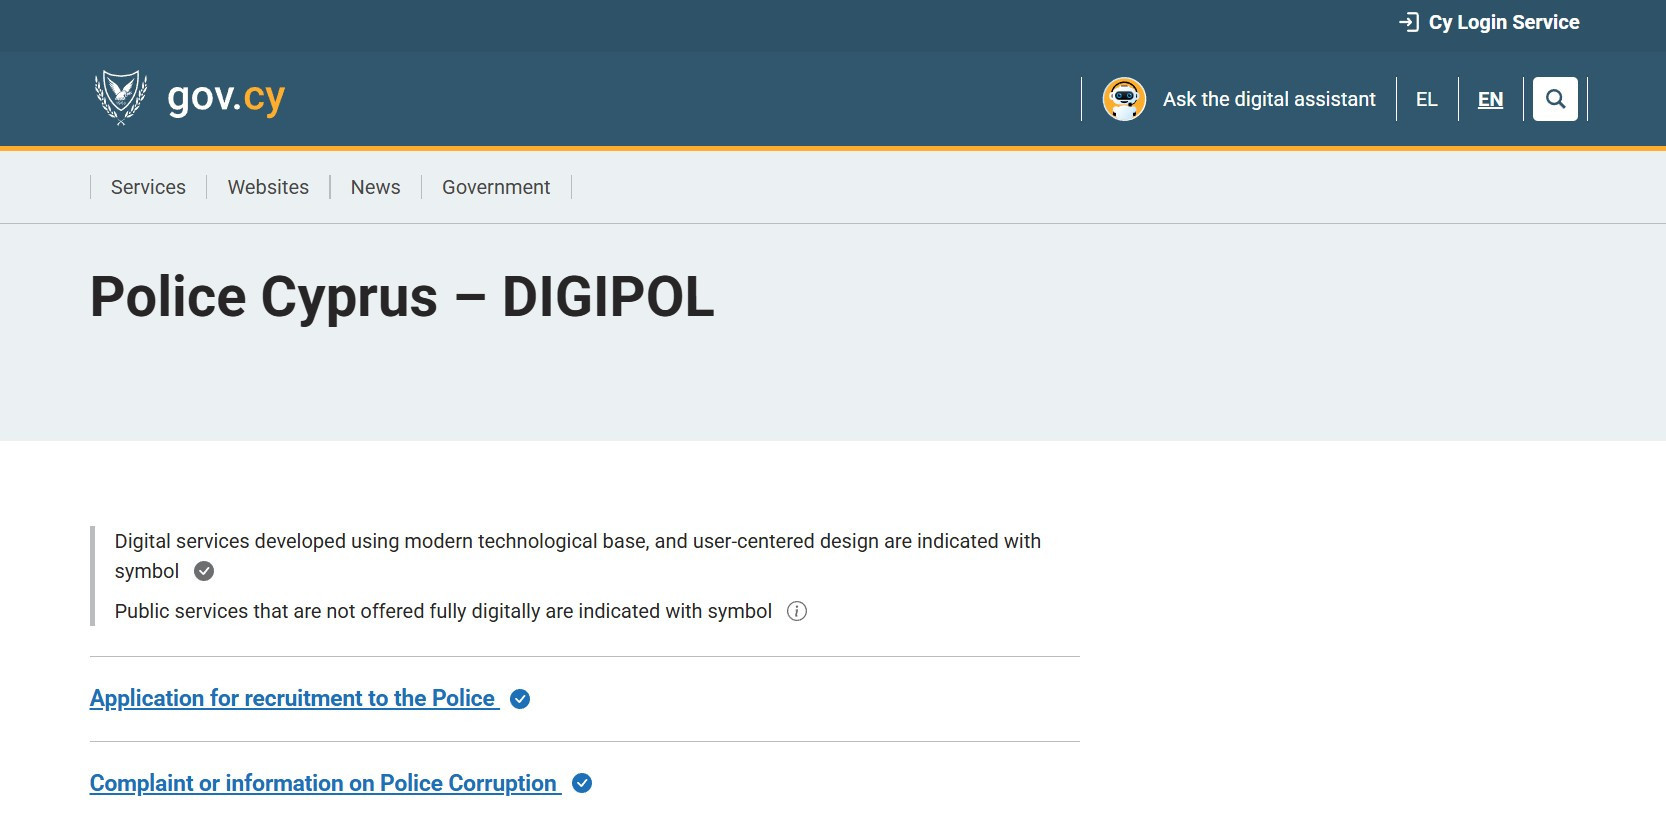Click the info circle symbol in the legend

pyautogui.click(x=797, y=611)
